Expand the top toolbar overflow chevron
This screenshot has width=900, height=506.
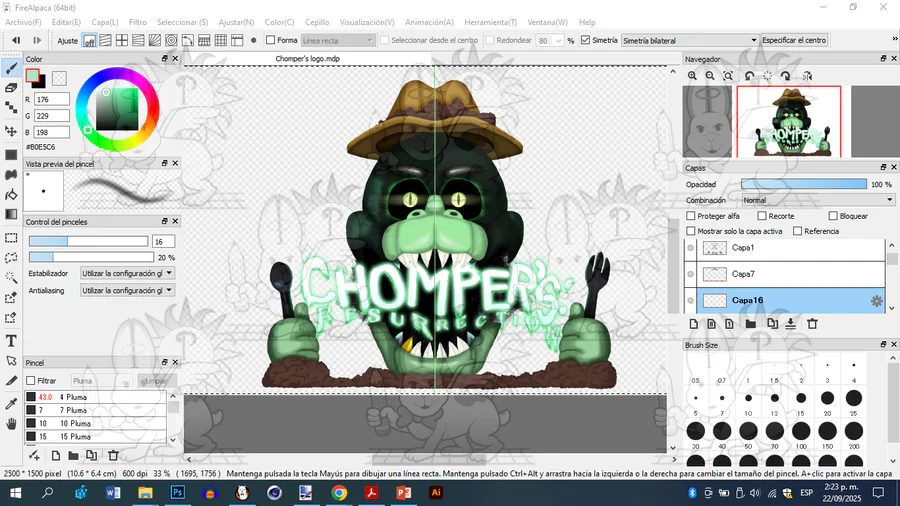[894, 39]
